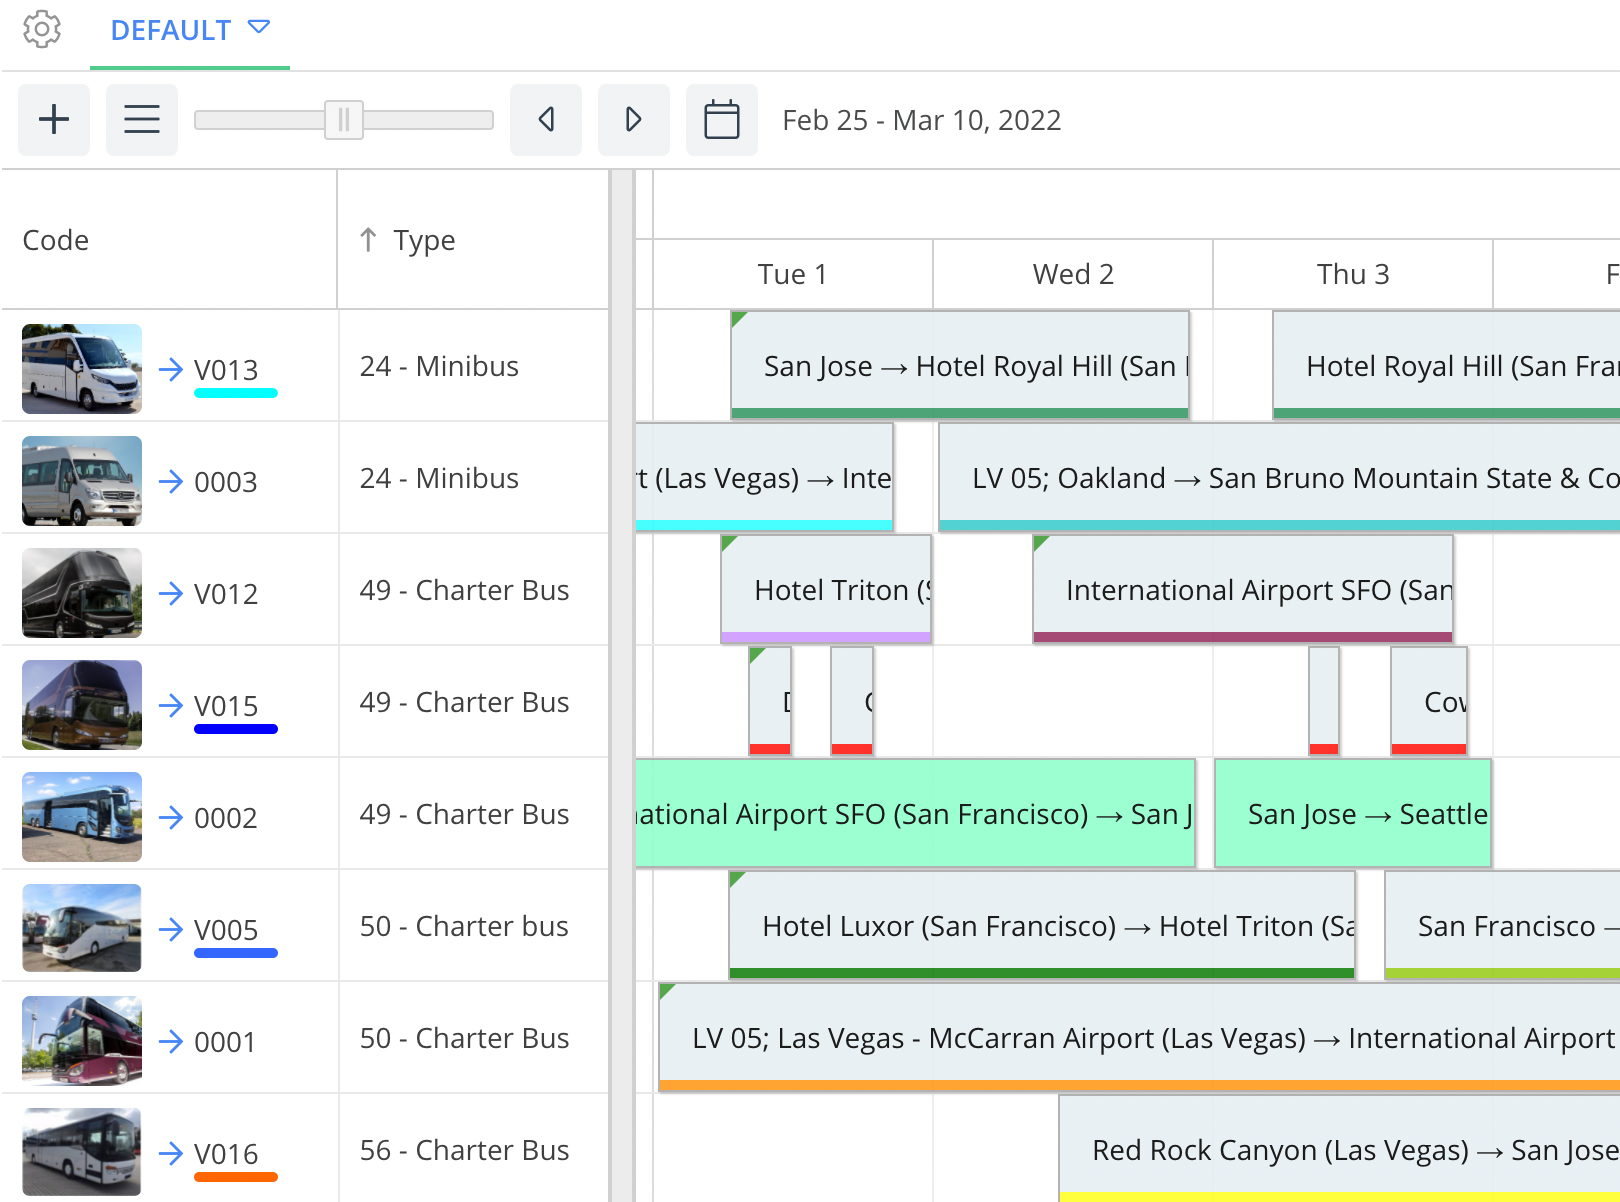Click the arrow icon next to 0002
Image resolution: width=1620 pixels, height=1202 pixels.
[x=171, y=817]
